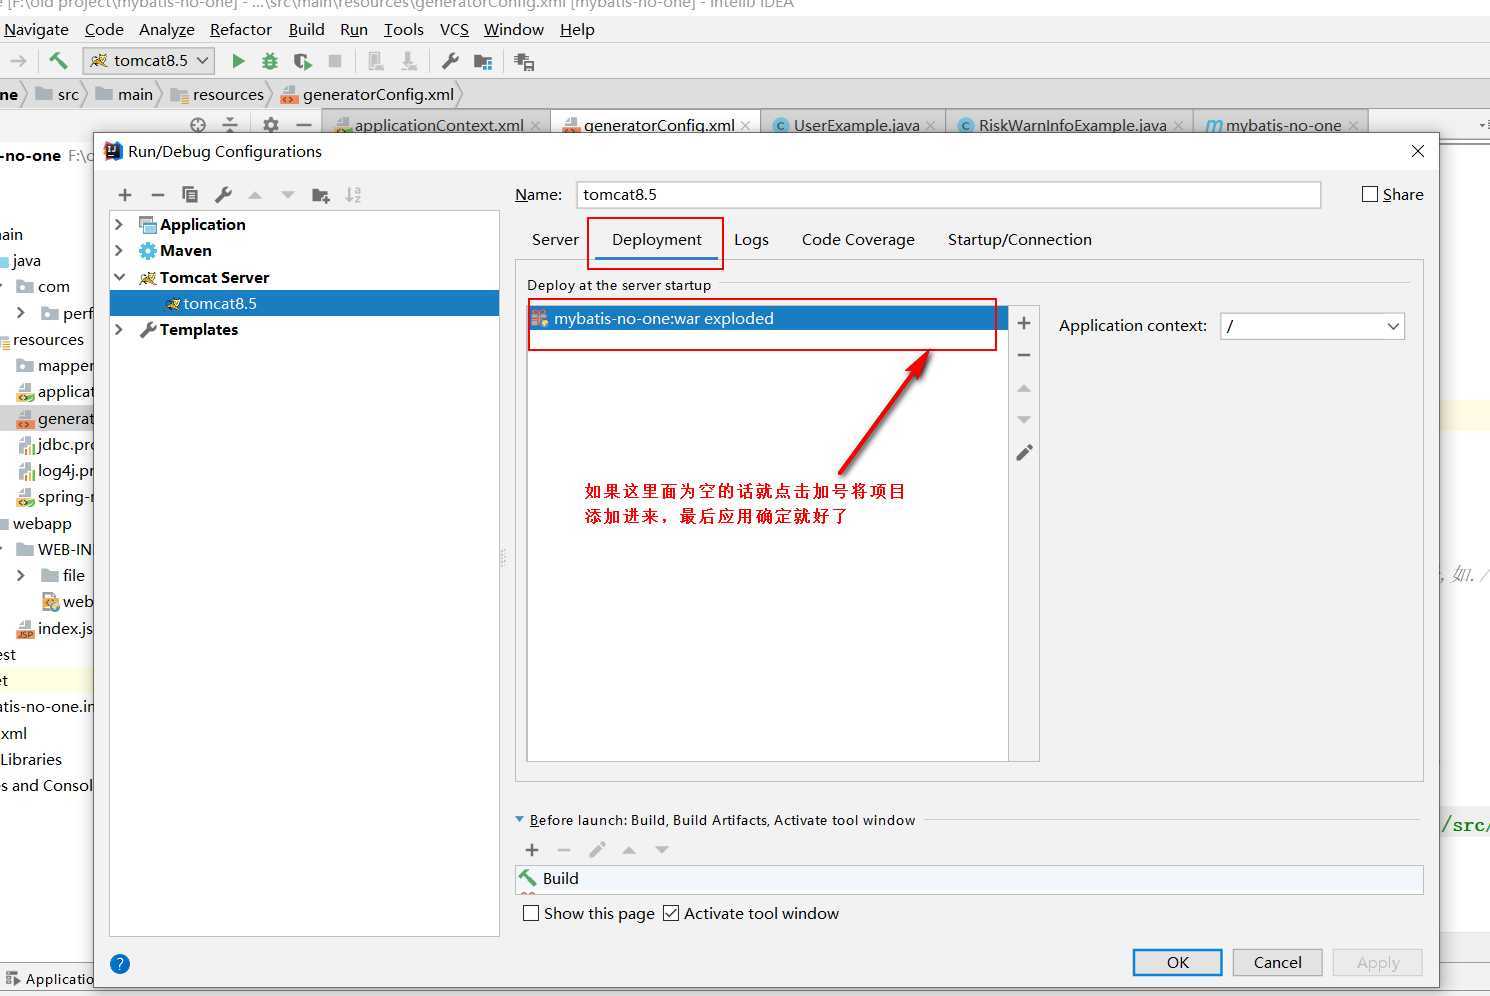Open settings via the wrench icon in main toolbar

click(x=450, y=61)
